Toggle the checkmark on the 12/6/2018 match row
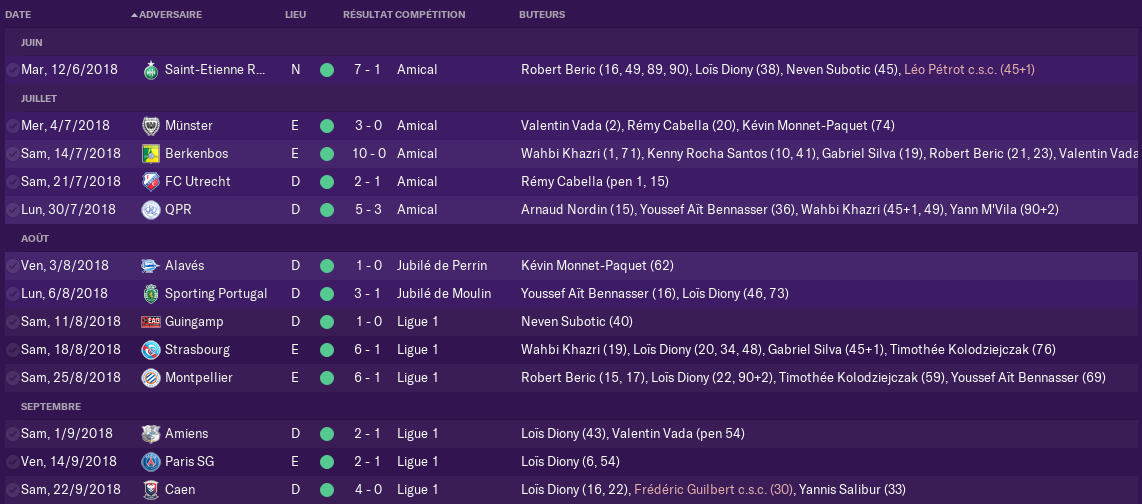This screenshot has width=1142, height=504. [12, 70]
